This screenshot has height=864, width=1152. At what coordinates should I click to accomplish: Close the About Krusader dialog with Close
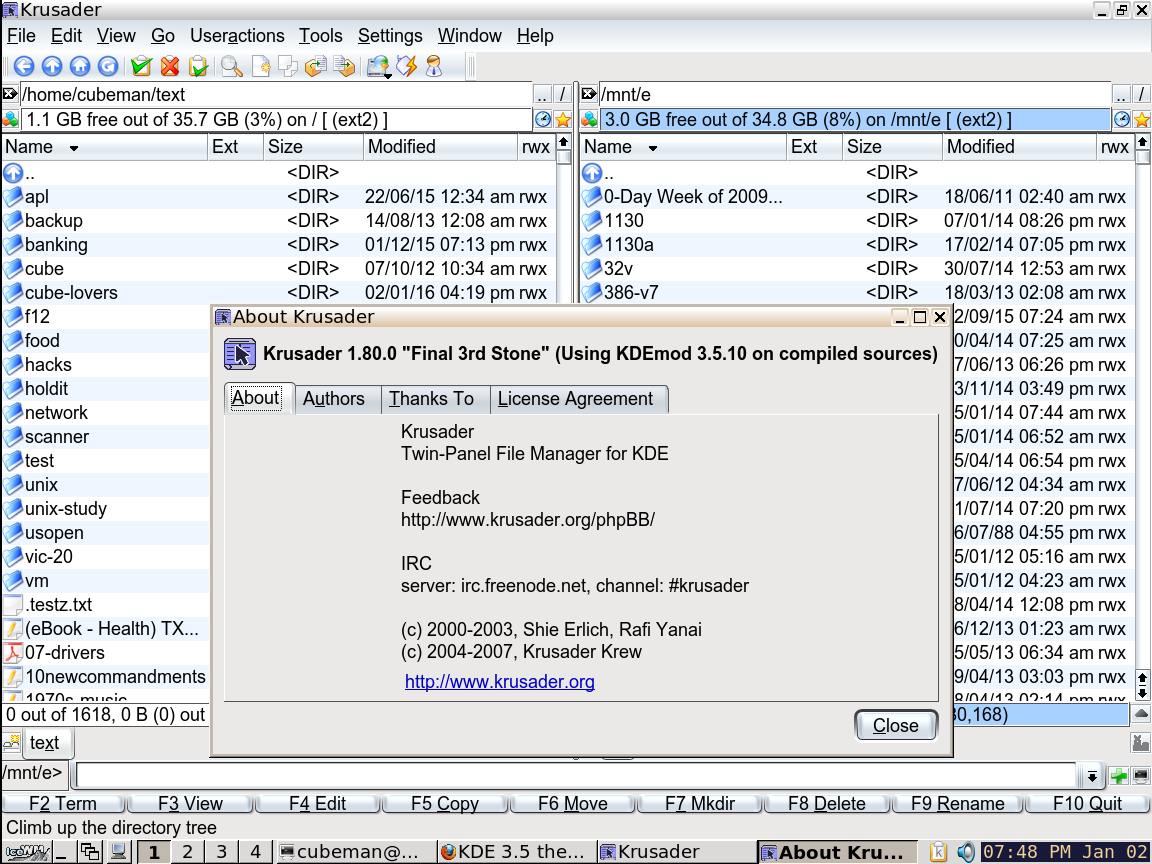896,726
